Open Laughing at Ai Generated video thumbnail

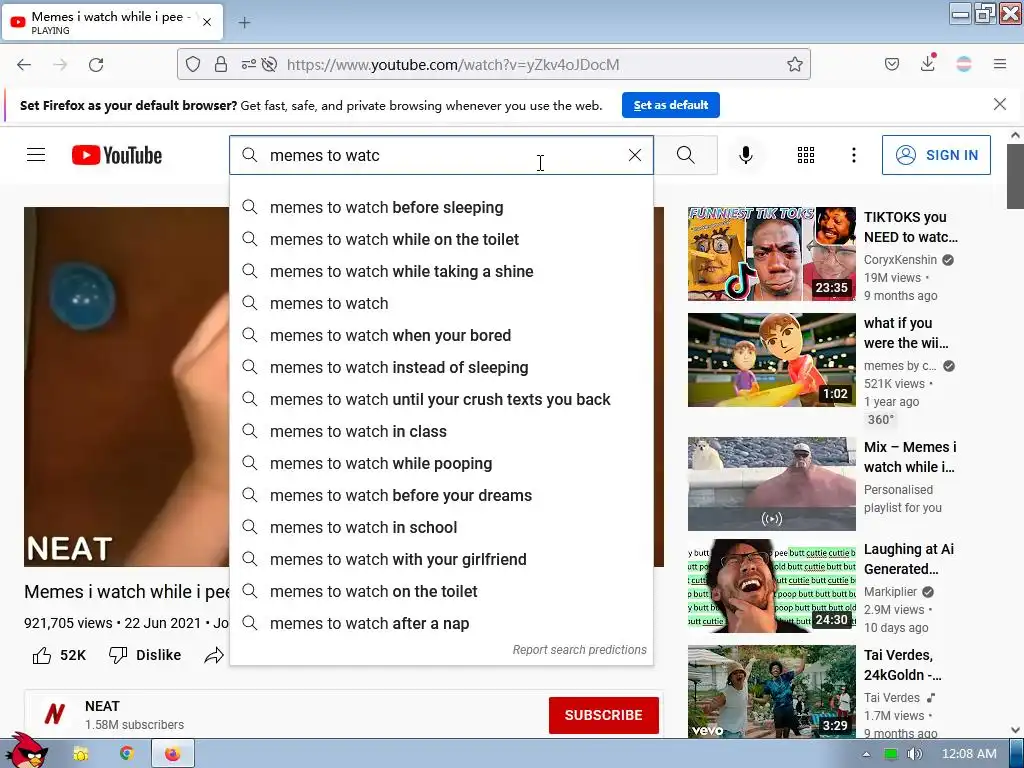tap(771, 586)
